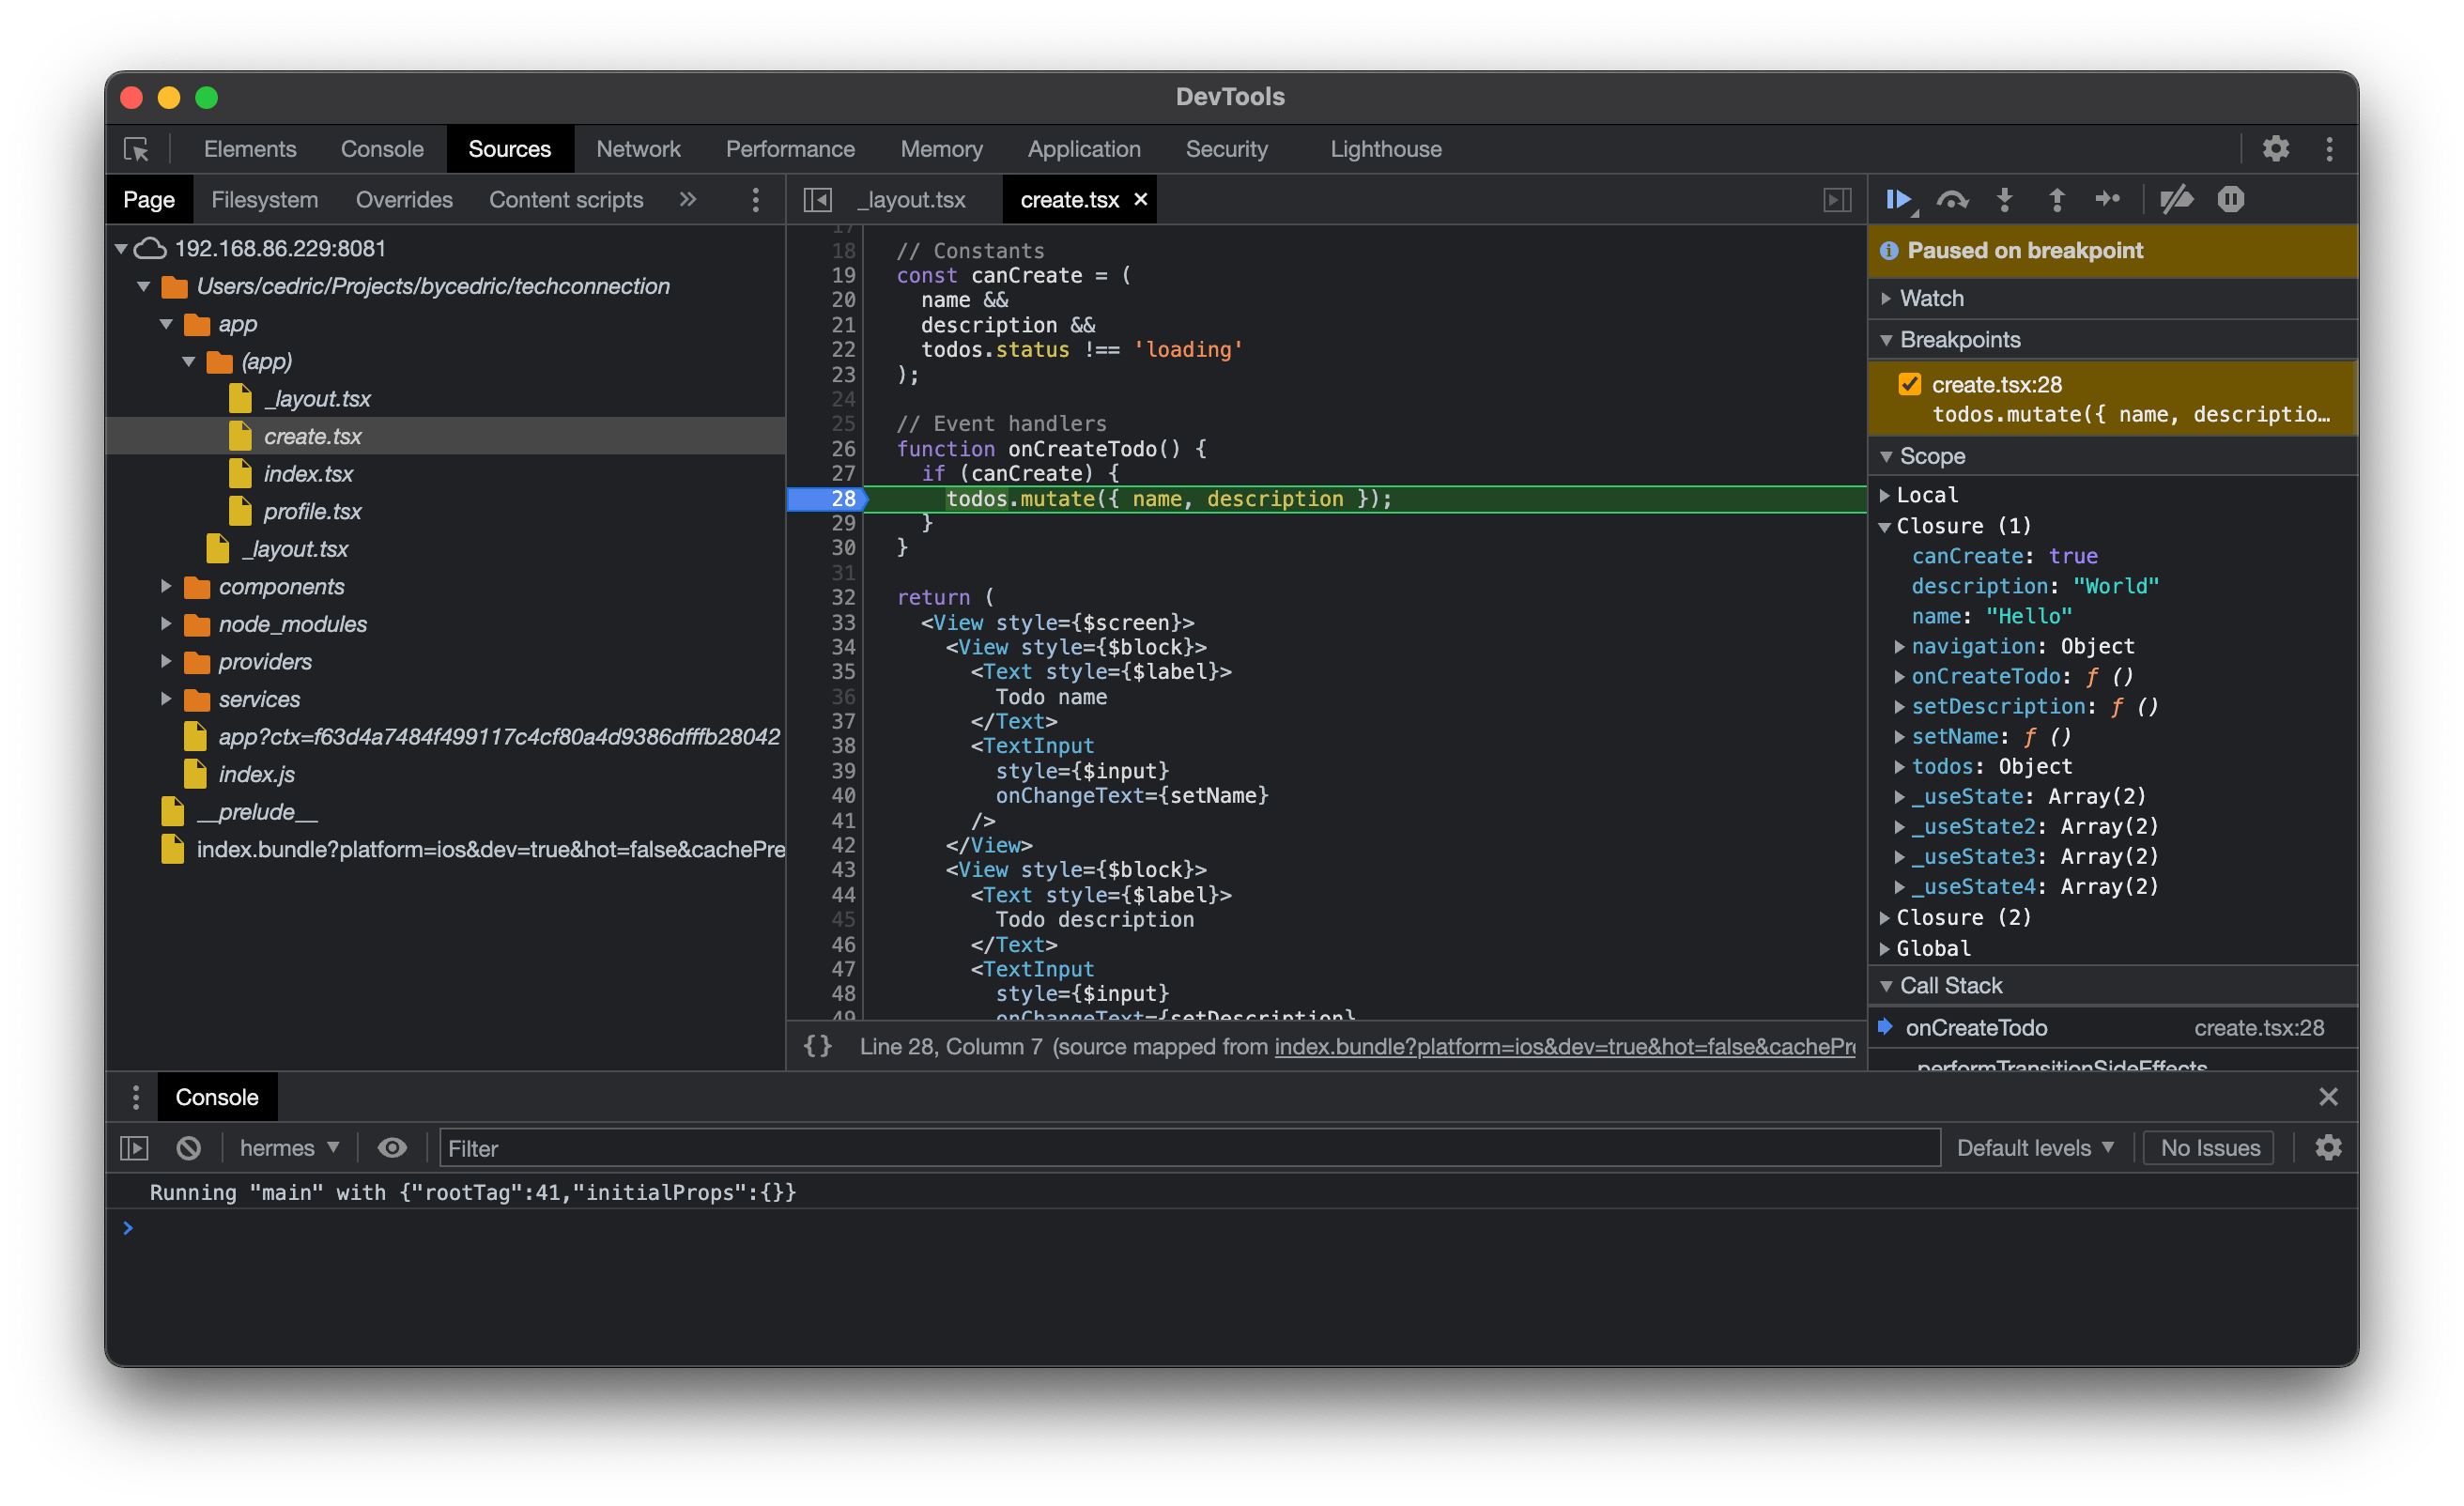Pretty print source with the braces icon
The width and height of the screenshot is (2464, 1506).
[x=817, y=1046]
